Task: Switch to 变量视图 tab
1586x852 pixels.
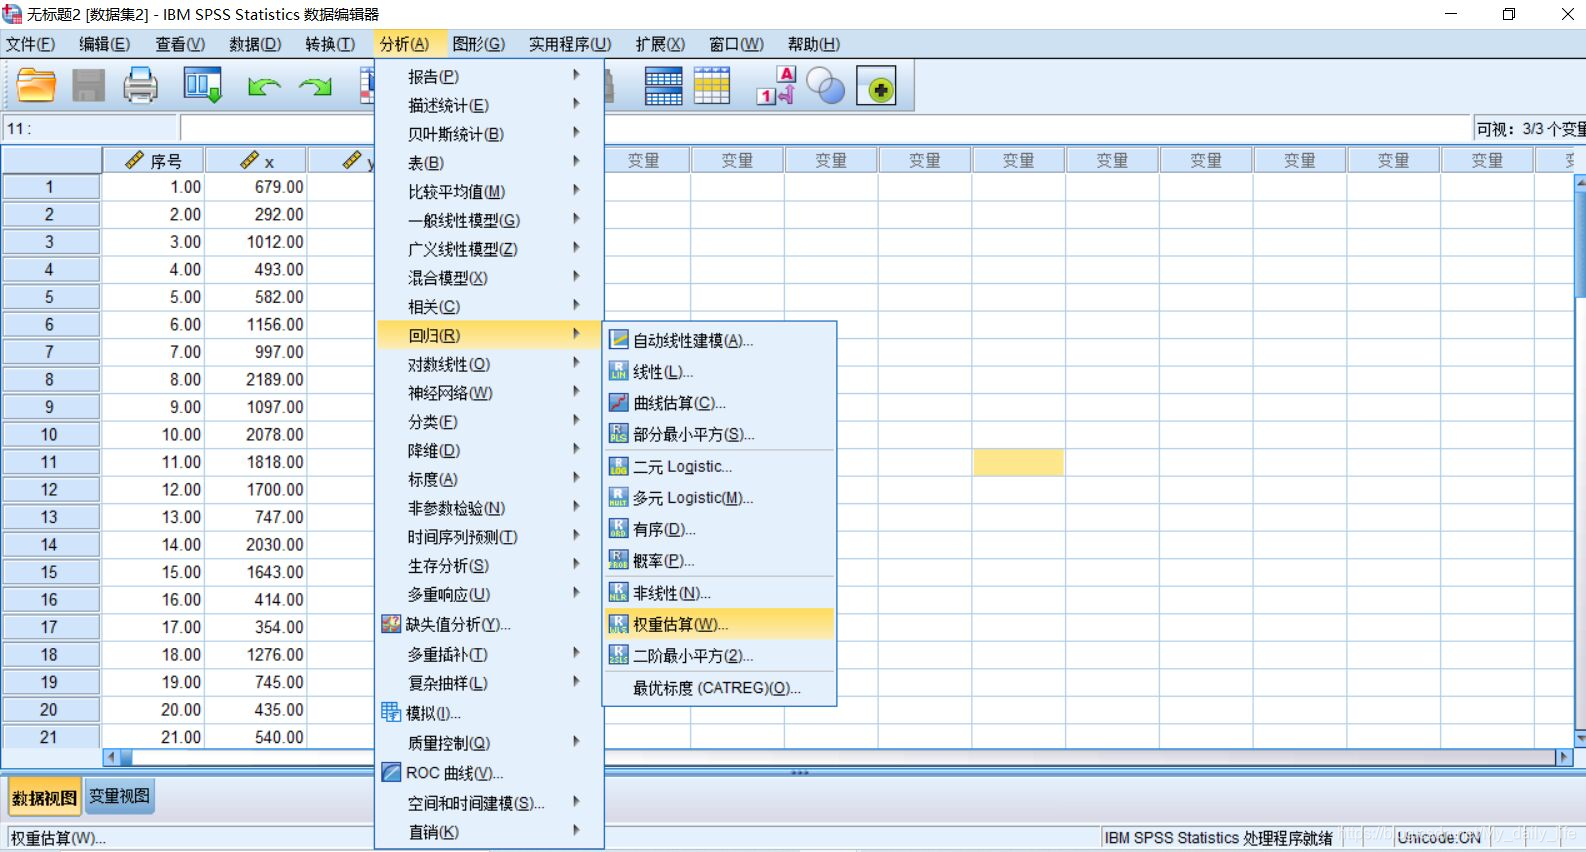Action: coord(120,796)
